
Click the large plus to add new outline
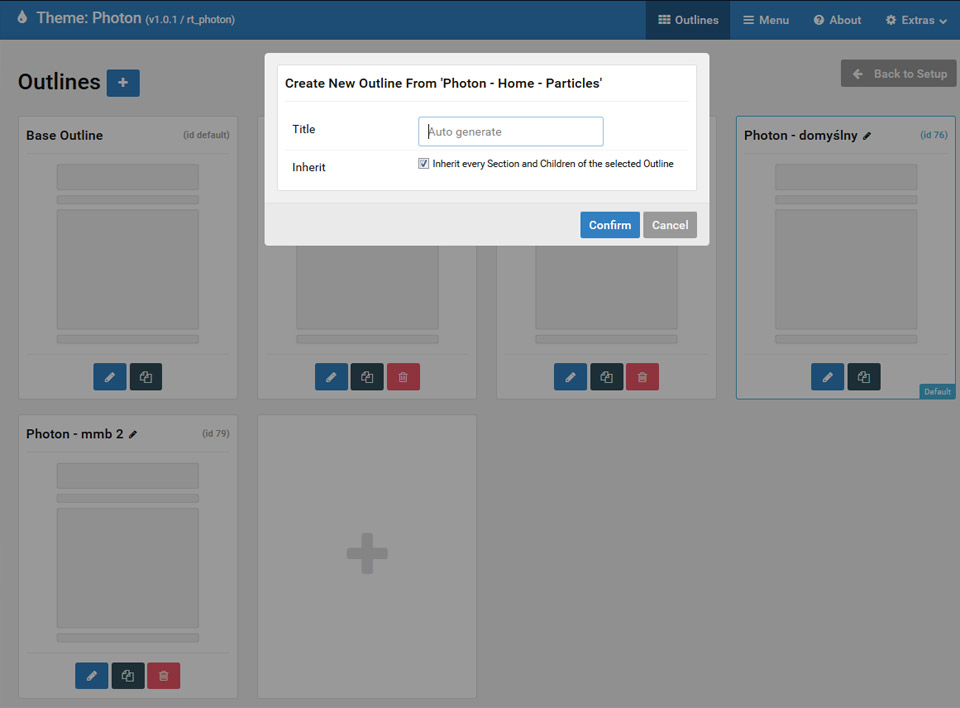tap(367, 554)
